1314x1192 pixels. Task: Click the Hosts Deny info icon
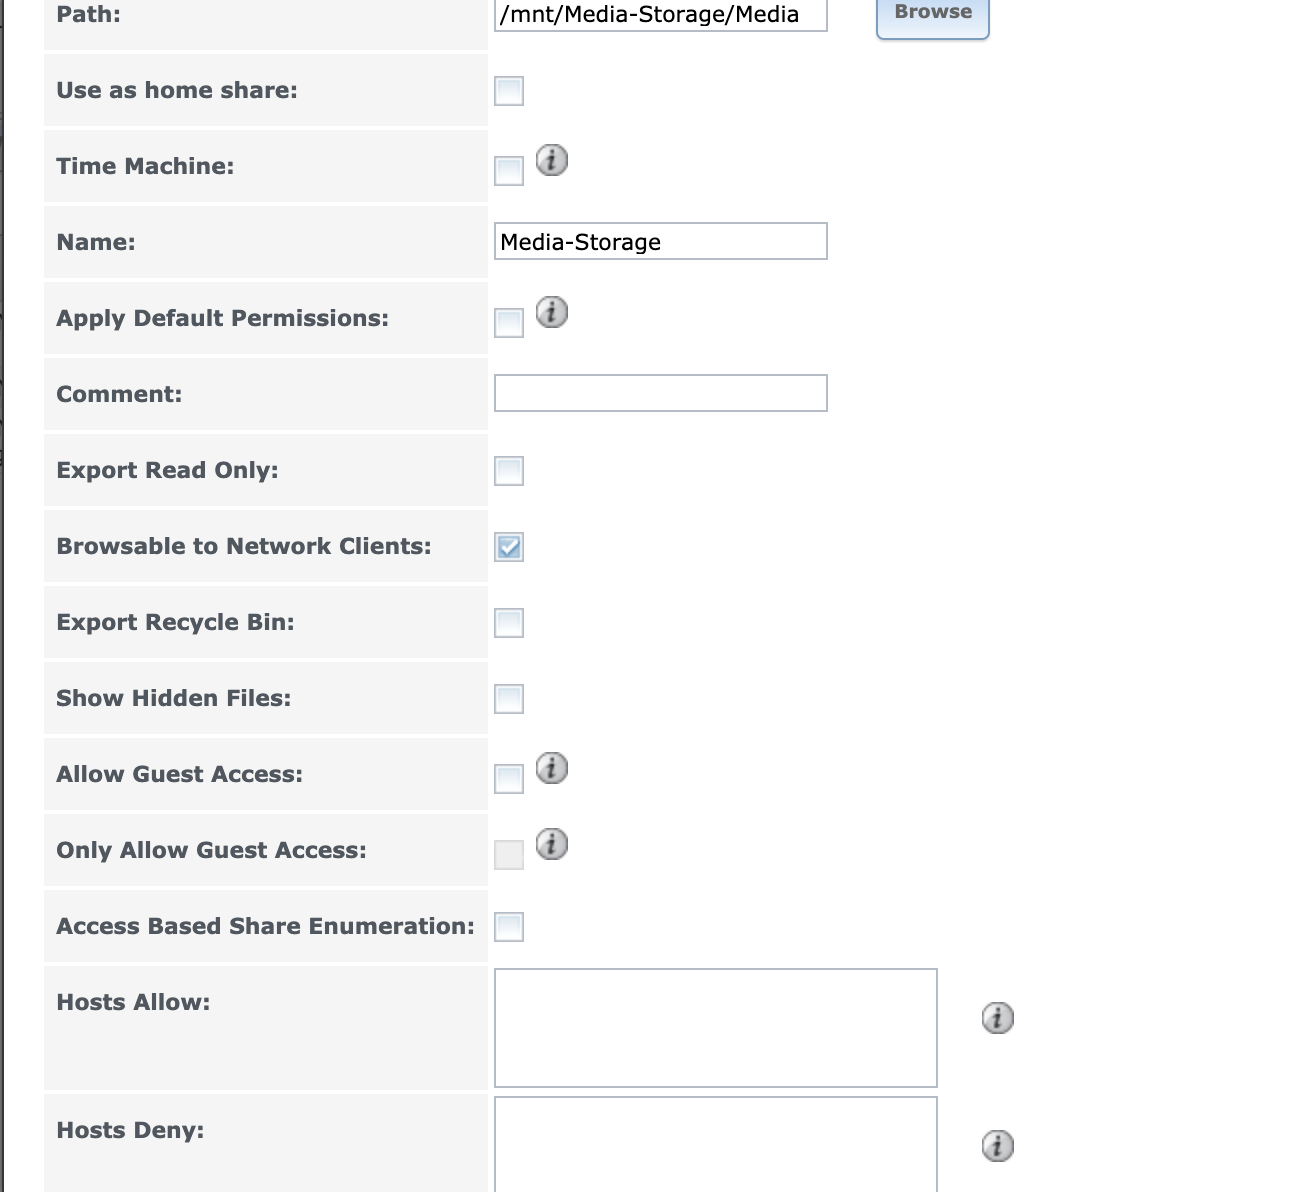998,1146
